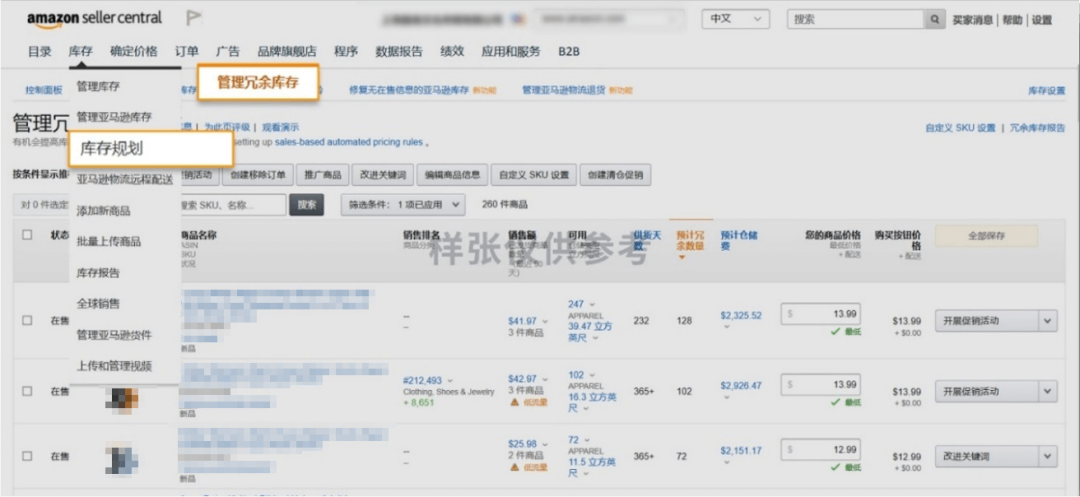Click the magnifier search icon in header
Screen dimensions: 1080x497
pyautogui.click(x=934, y=19)
